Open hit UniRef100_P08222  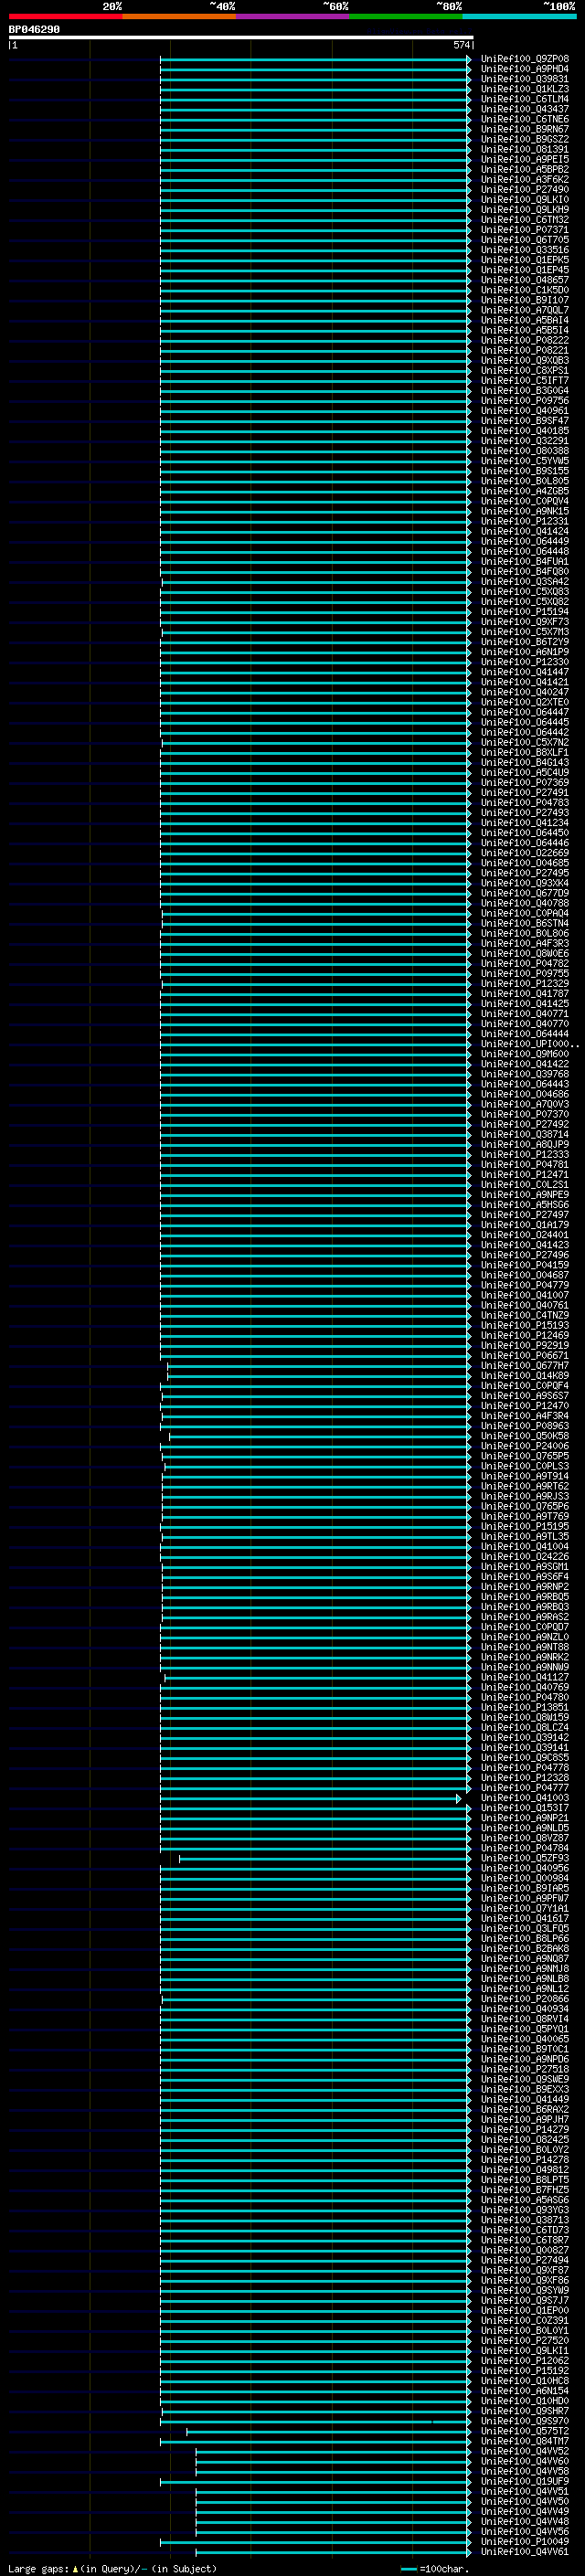tap(524, 340)
